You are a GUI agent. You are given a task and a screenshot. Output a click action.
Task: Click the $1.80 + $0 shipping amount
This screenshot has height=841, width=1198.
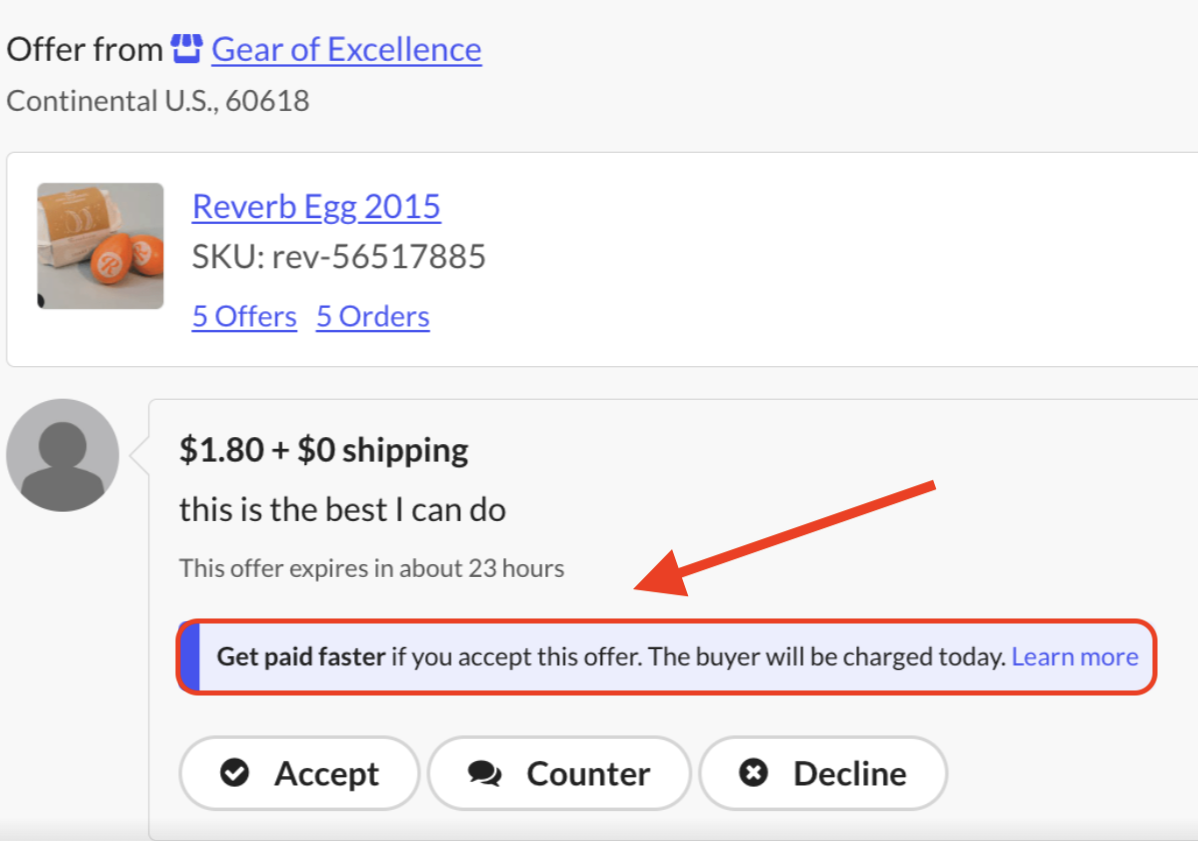[324, 450]
